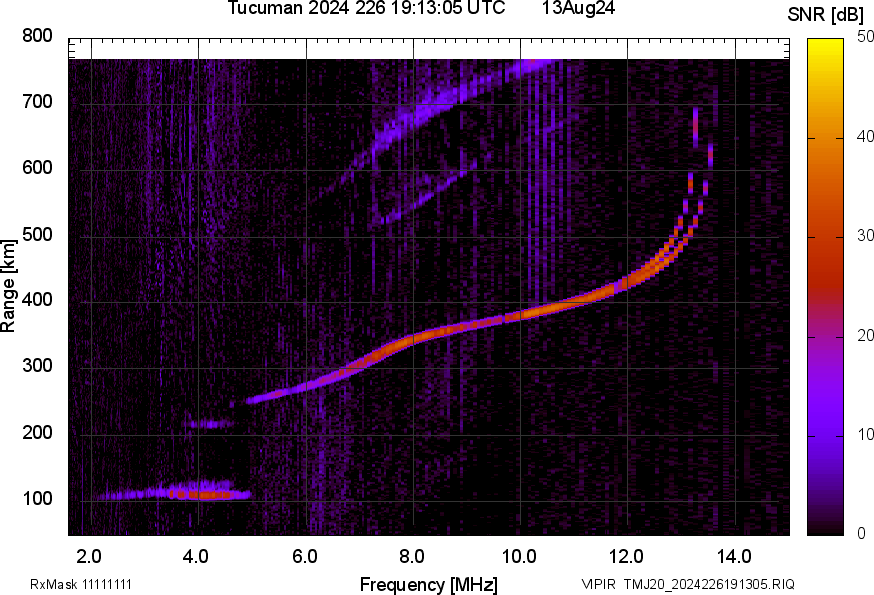Click the colorbar tick value '50'
Viewport: 874px width, 595px height.
pyautogui.click(x=865, y=37)
